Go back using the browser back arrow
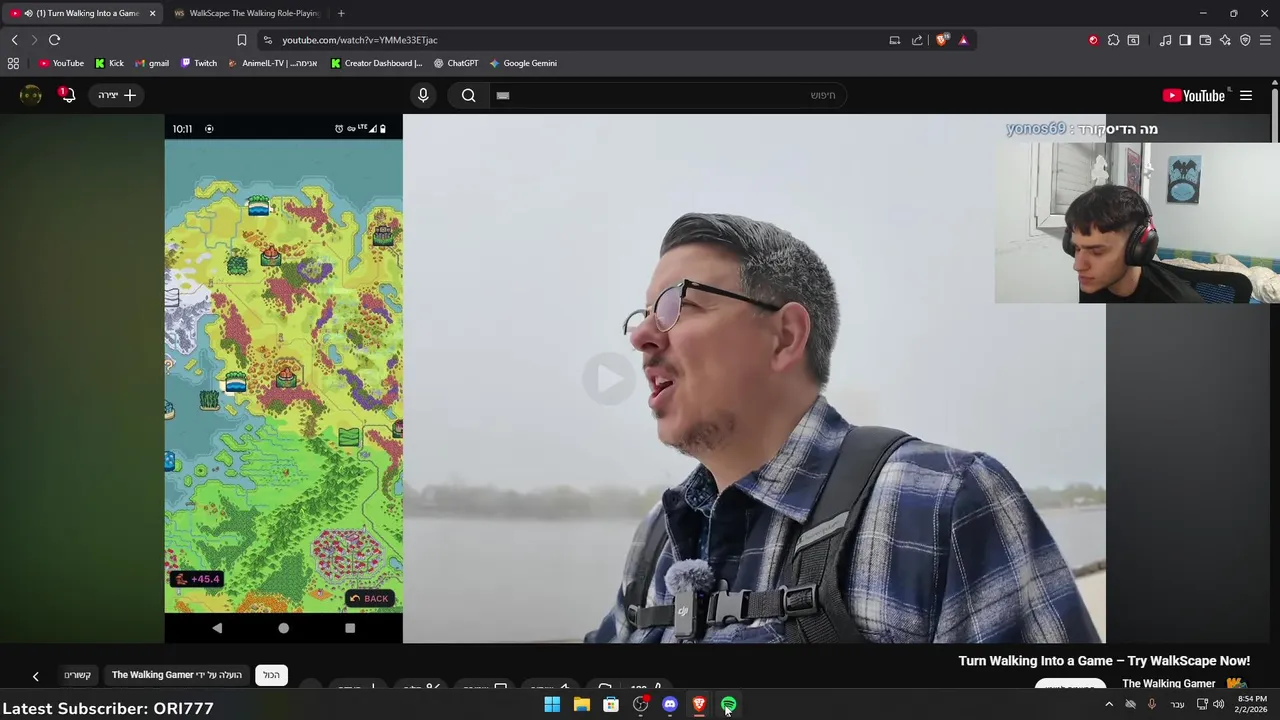This screenshot has height=720, width=1280. [14, 40]
